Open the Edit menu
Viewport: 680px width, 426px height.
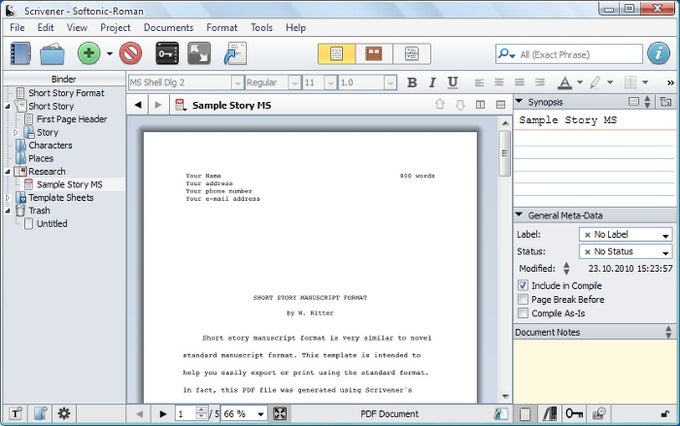tap(46, 28)
